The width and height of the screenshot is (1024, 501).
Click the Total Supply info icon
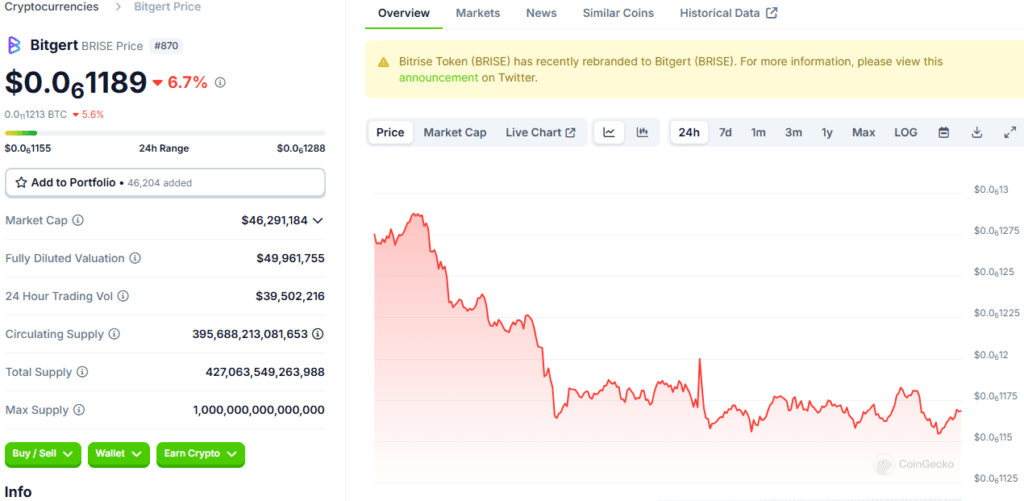tap(82, 372)
